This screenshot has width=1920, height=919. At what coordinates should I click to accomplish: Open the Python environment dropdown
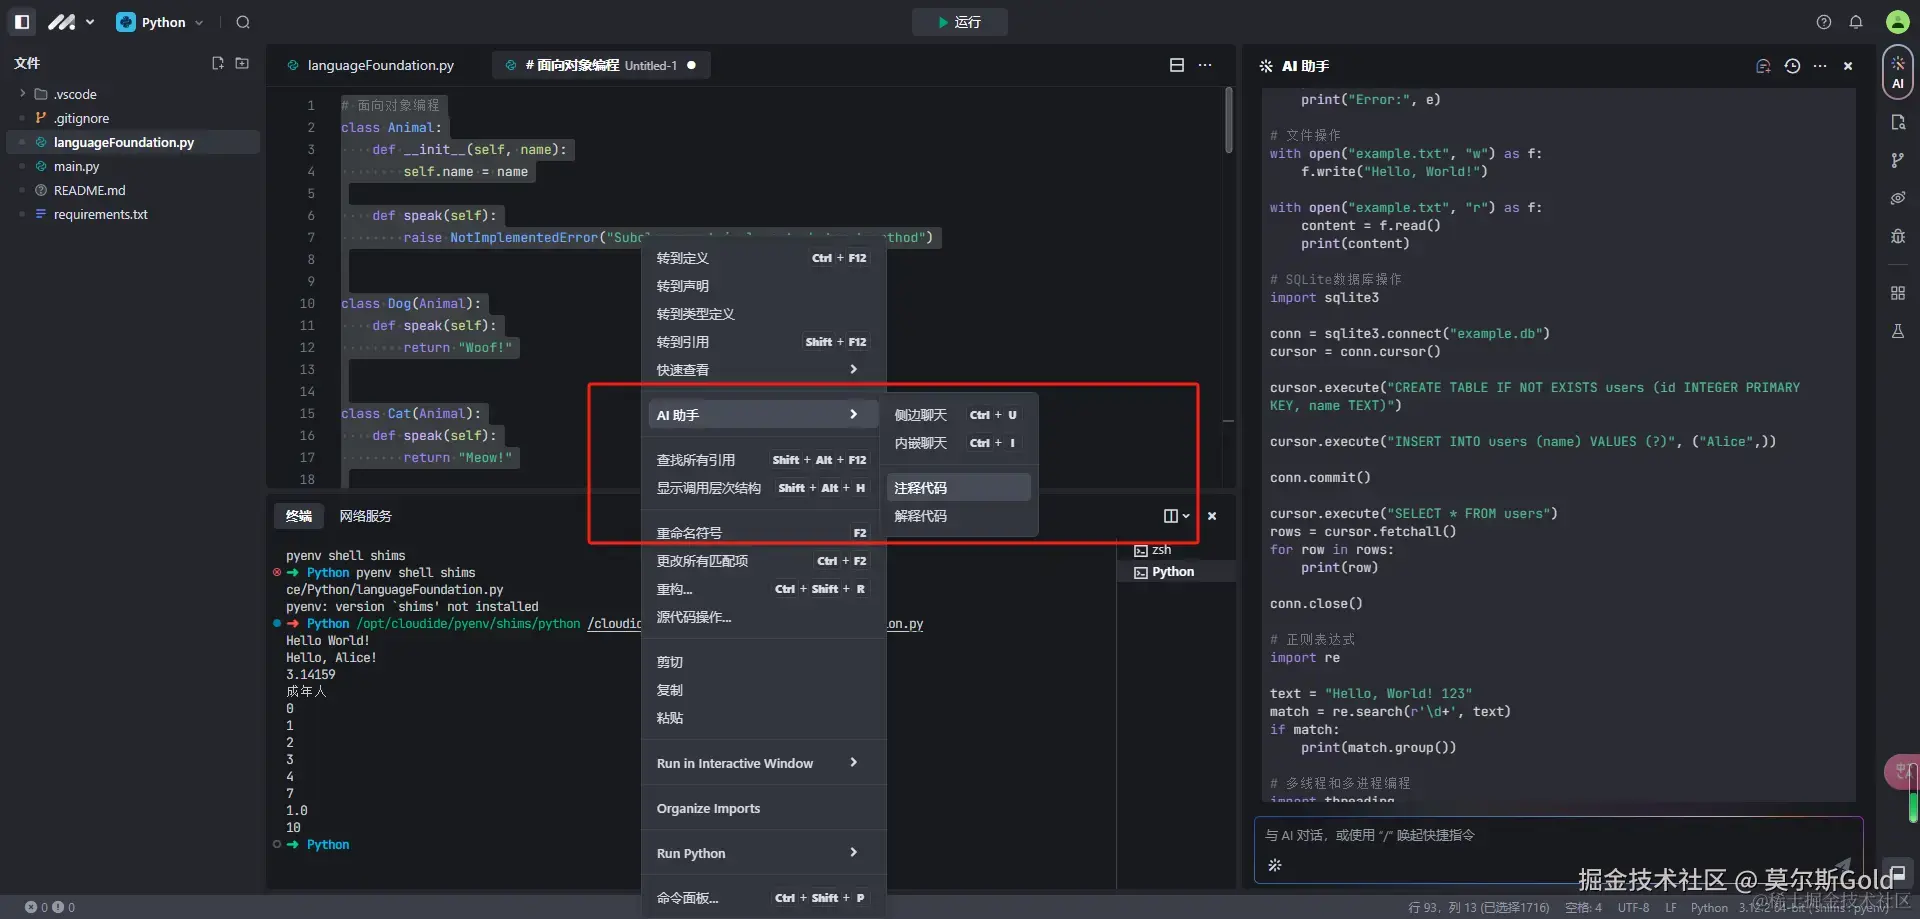click(160, 22)
